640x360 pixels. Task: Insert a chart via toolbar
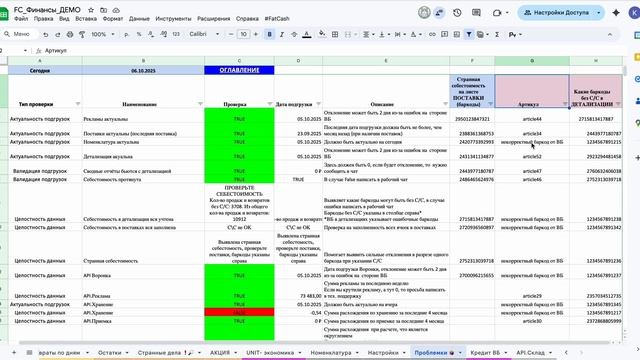point(457,35)
